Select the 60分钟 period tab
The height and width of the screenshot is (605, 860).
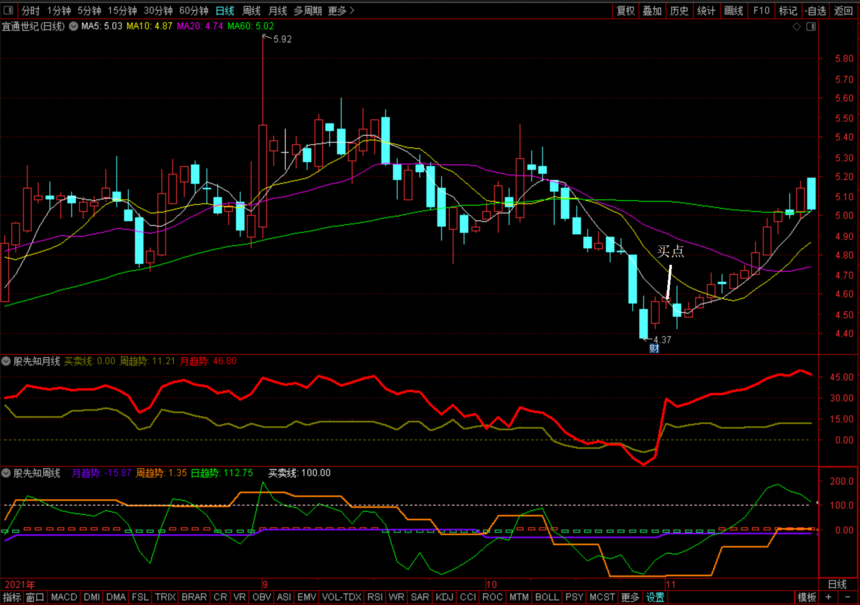[x=194, y=10]
